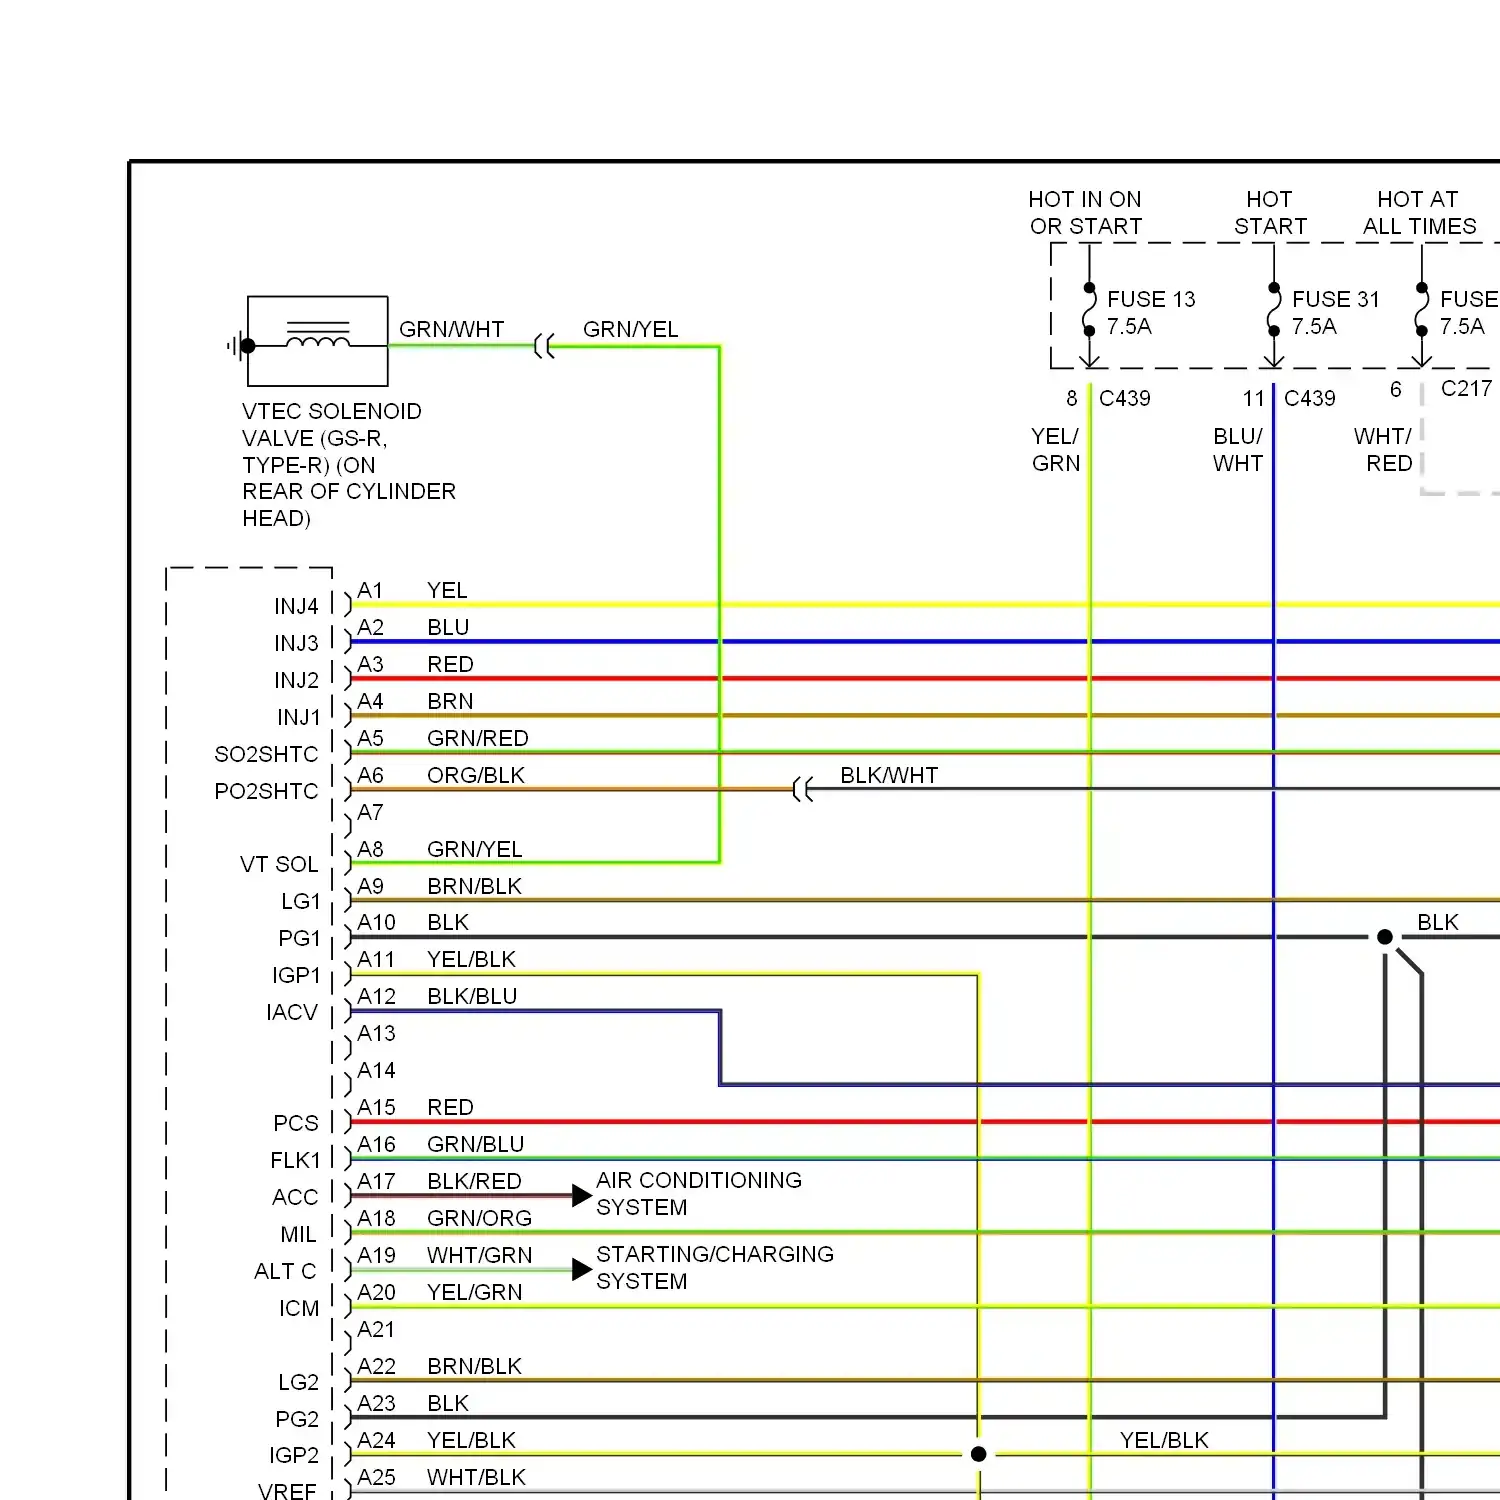The width and height of the screenshot is (1500, 1500).
Task: Select the A1 YEL pin label
Action: pyautogui.click(x=412, y=590)
